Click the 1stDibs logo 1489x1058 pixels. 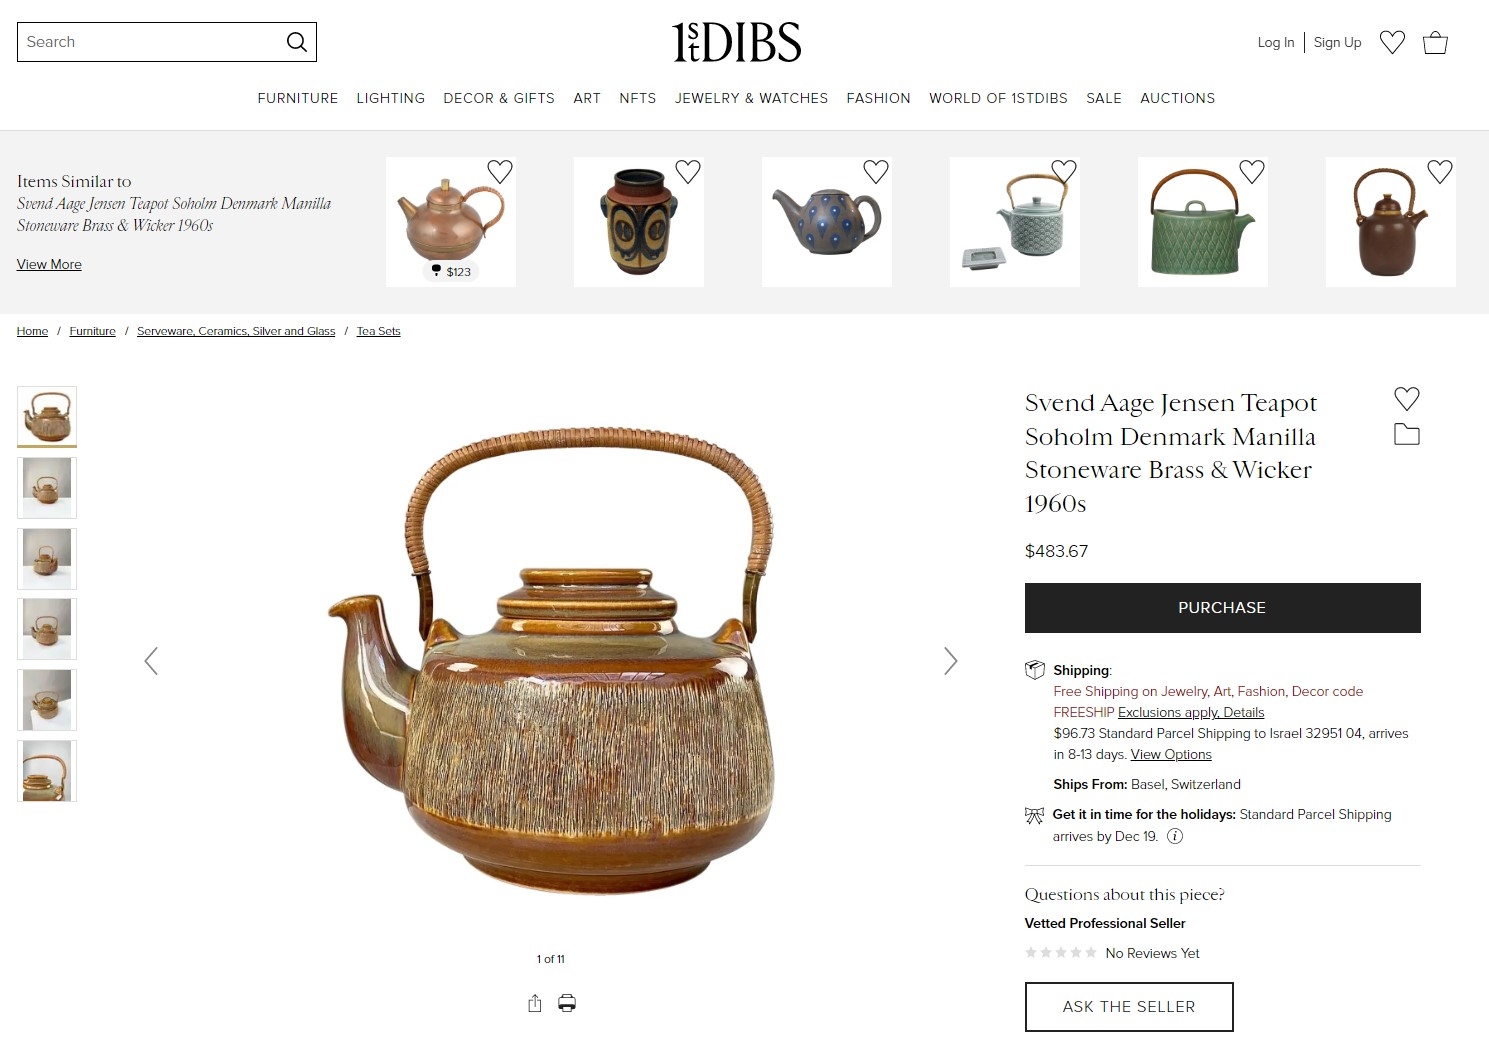pos(737,42)
